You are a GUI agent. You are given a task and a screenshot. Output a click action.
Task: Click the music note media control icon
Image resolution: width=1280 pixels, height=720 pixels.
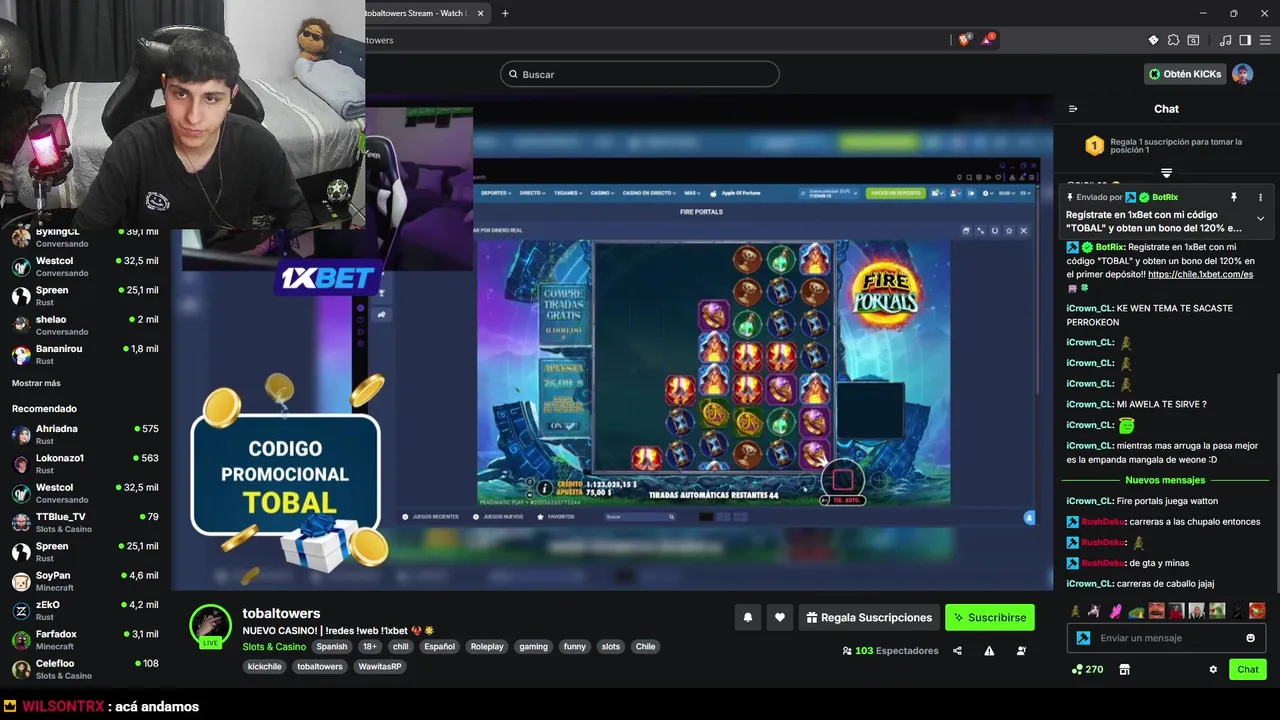click(1225, 40)
